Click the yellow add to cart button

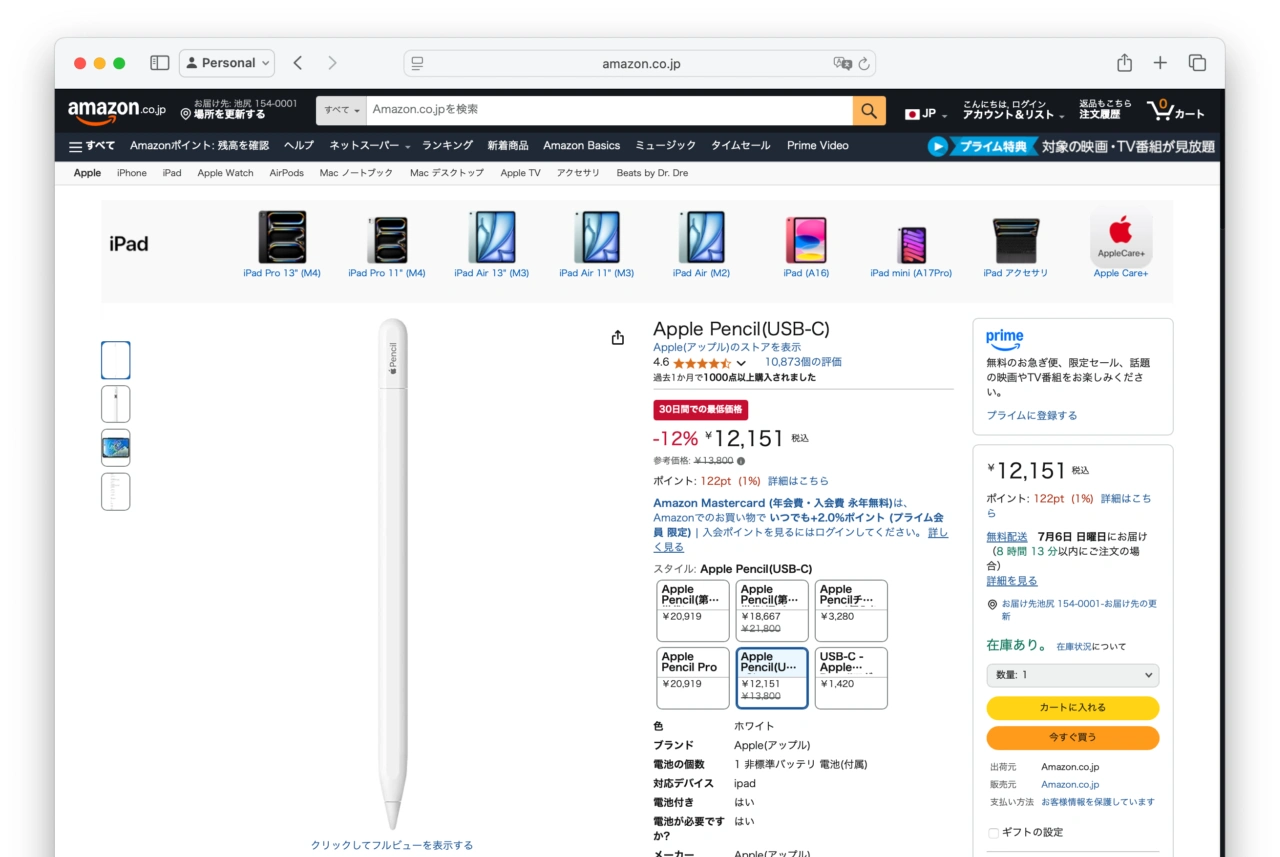coord(1072,708)
